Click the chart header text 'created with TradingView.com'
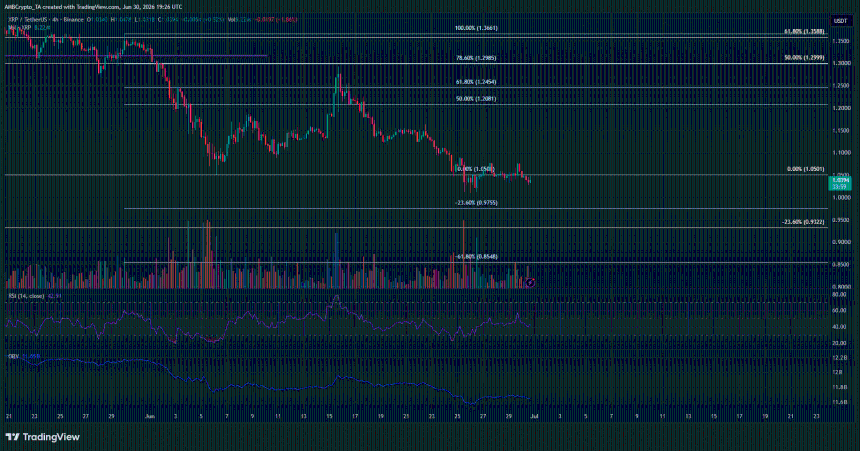The width and height of the screenshot is (860, 451). coord(81,7)
